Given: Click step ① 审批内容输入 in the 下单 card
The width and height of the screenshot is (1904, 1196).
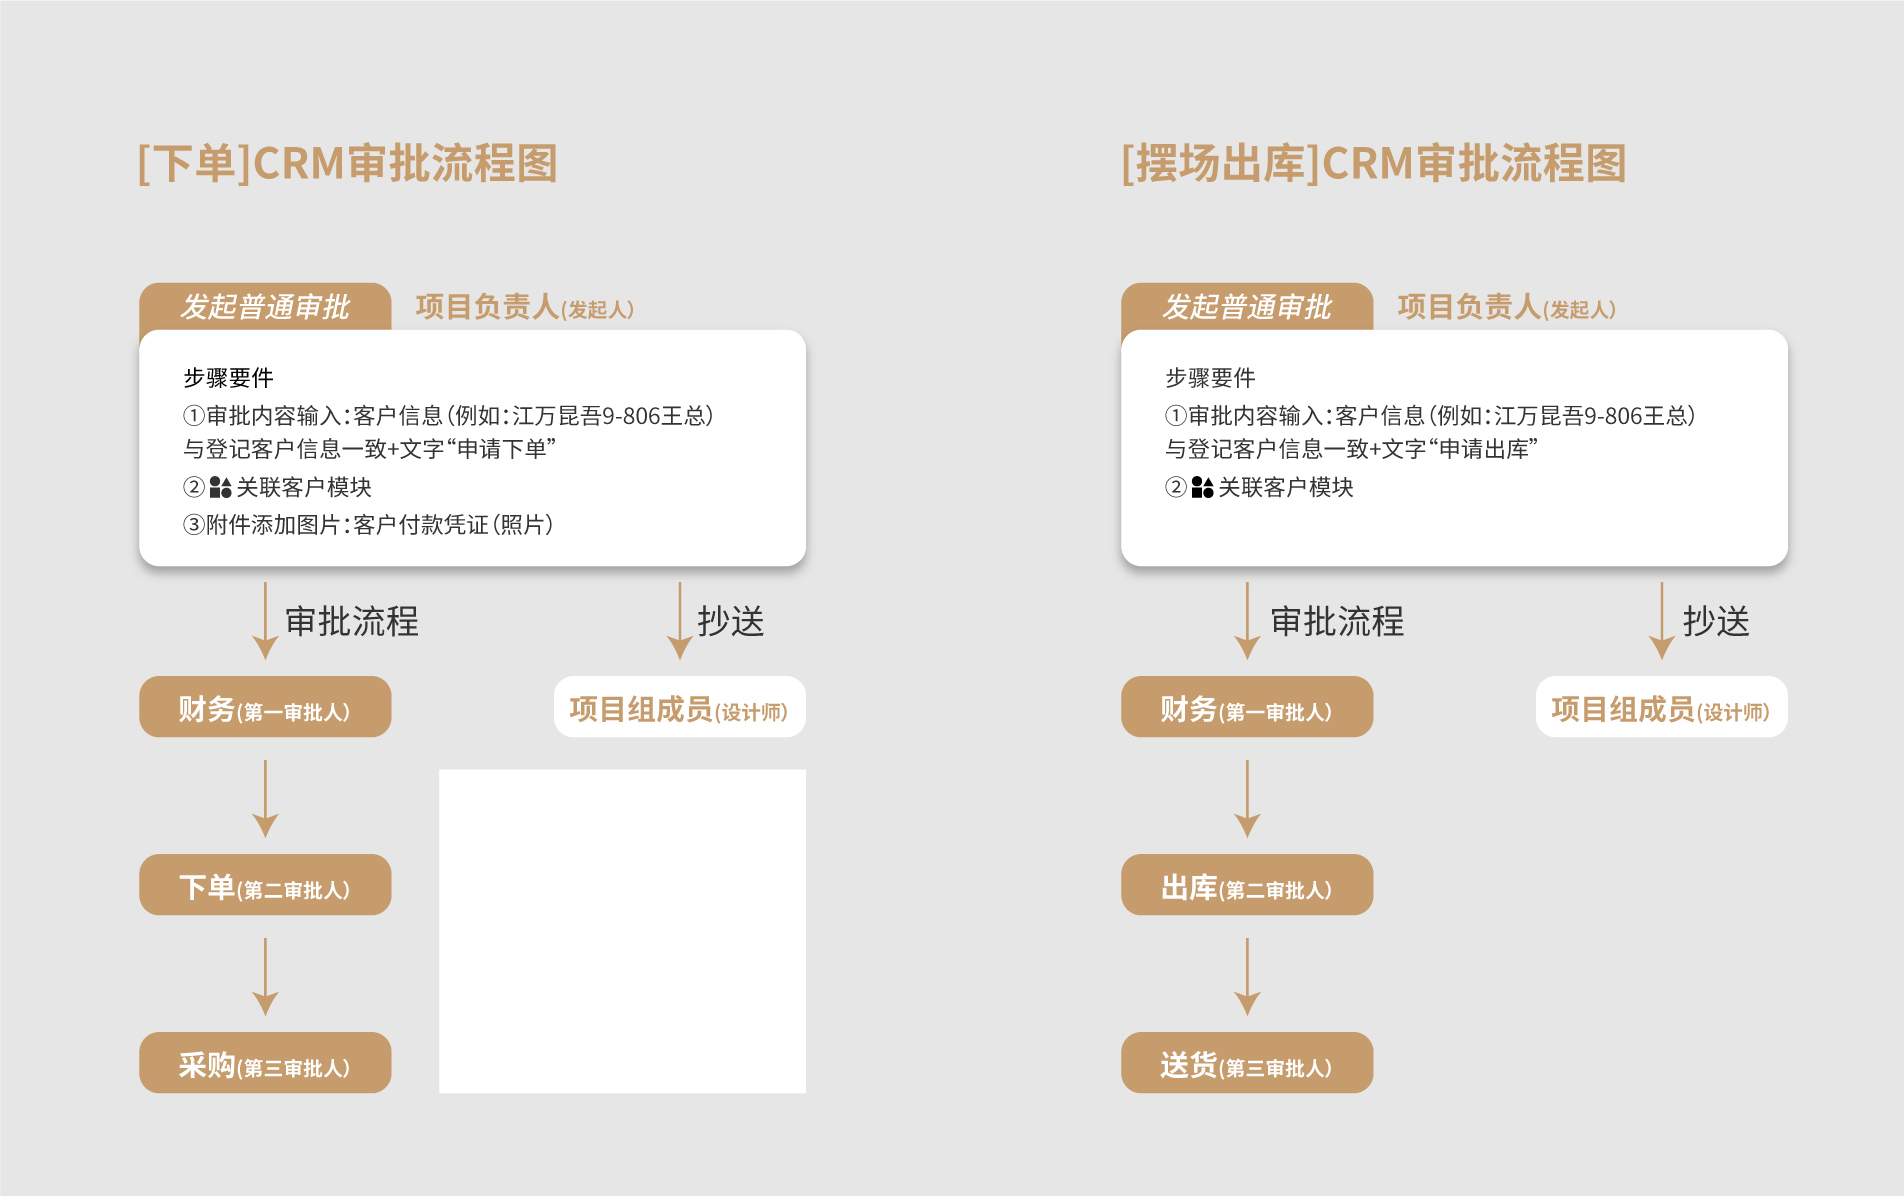Looking at the screenshot, I should [449, 416].
